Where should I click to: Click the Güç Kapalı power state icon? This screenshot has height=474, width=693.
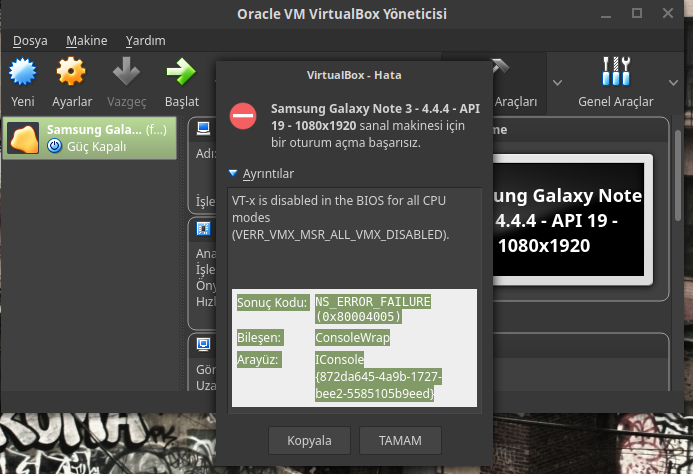[x=54, y=145]
